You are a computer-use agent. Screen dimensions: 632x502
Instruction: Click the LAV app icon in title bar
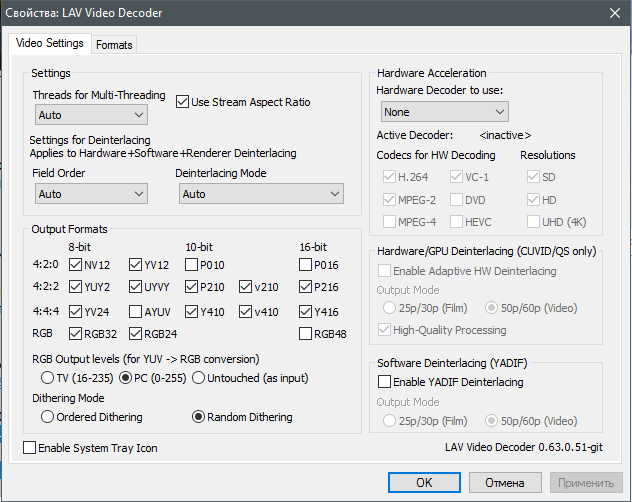pyautogui.click(x=11, y=12)
